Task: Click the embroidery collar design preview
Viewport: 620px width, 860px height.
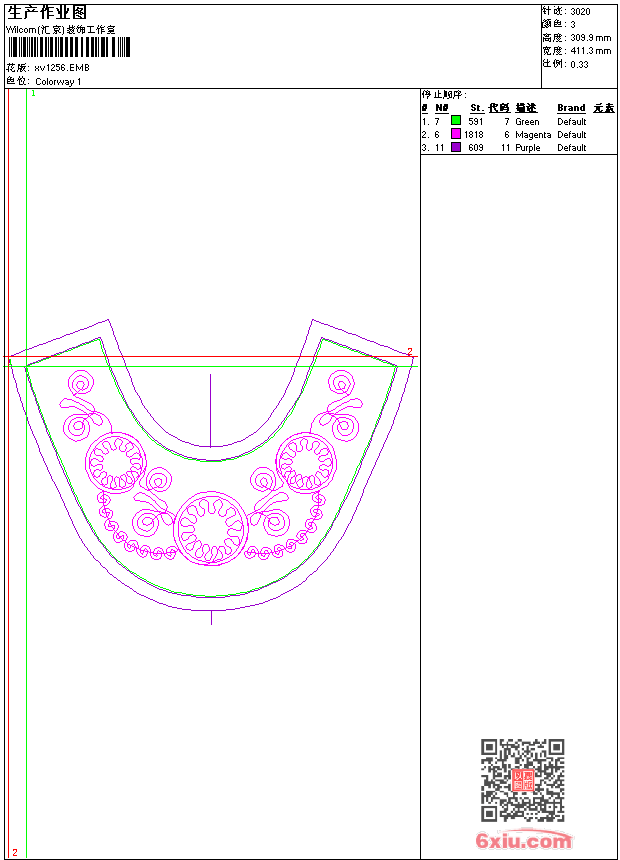Action: tap(211, 472)
